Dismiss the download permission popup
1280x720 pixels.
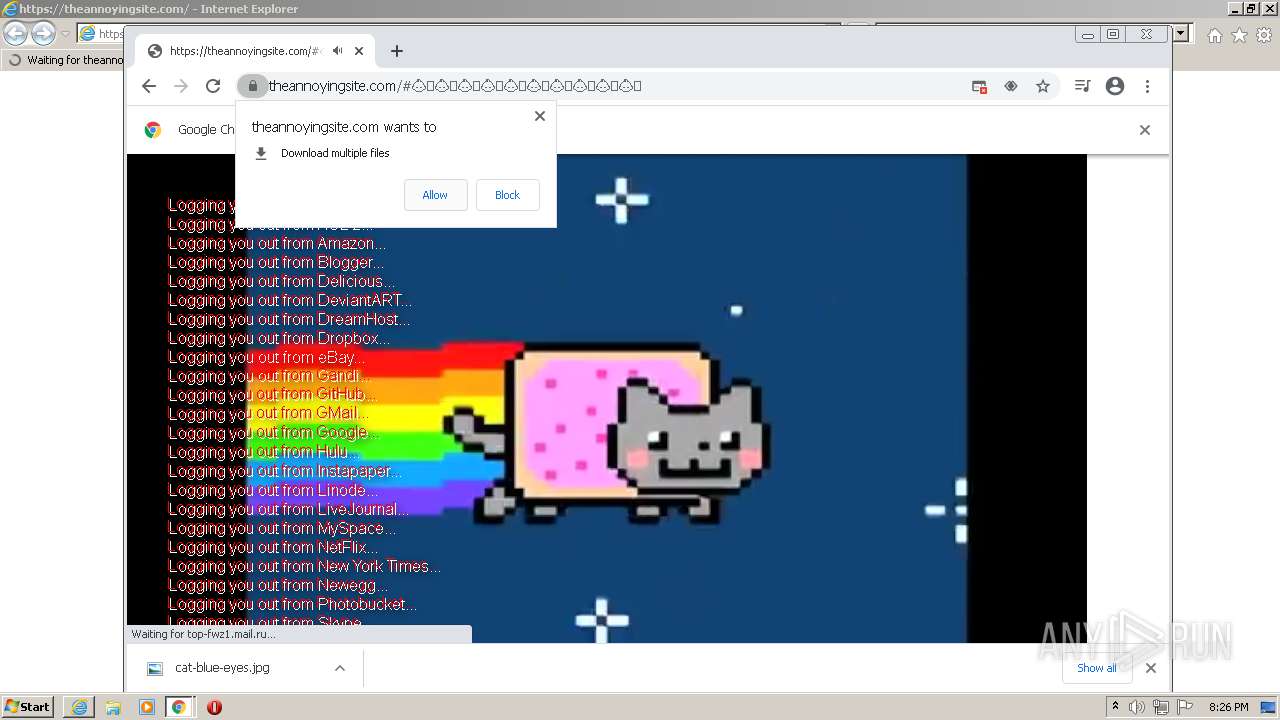pos(540,116)
